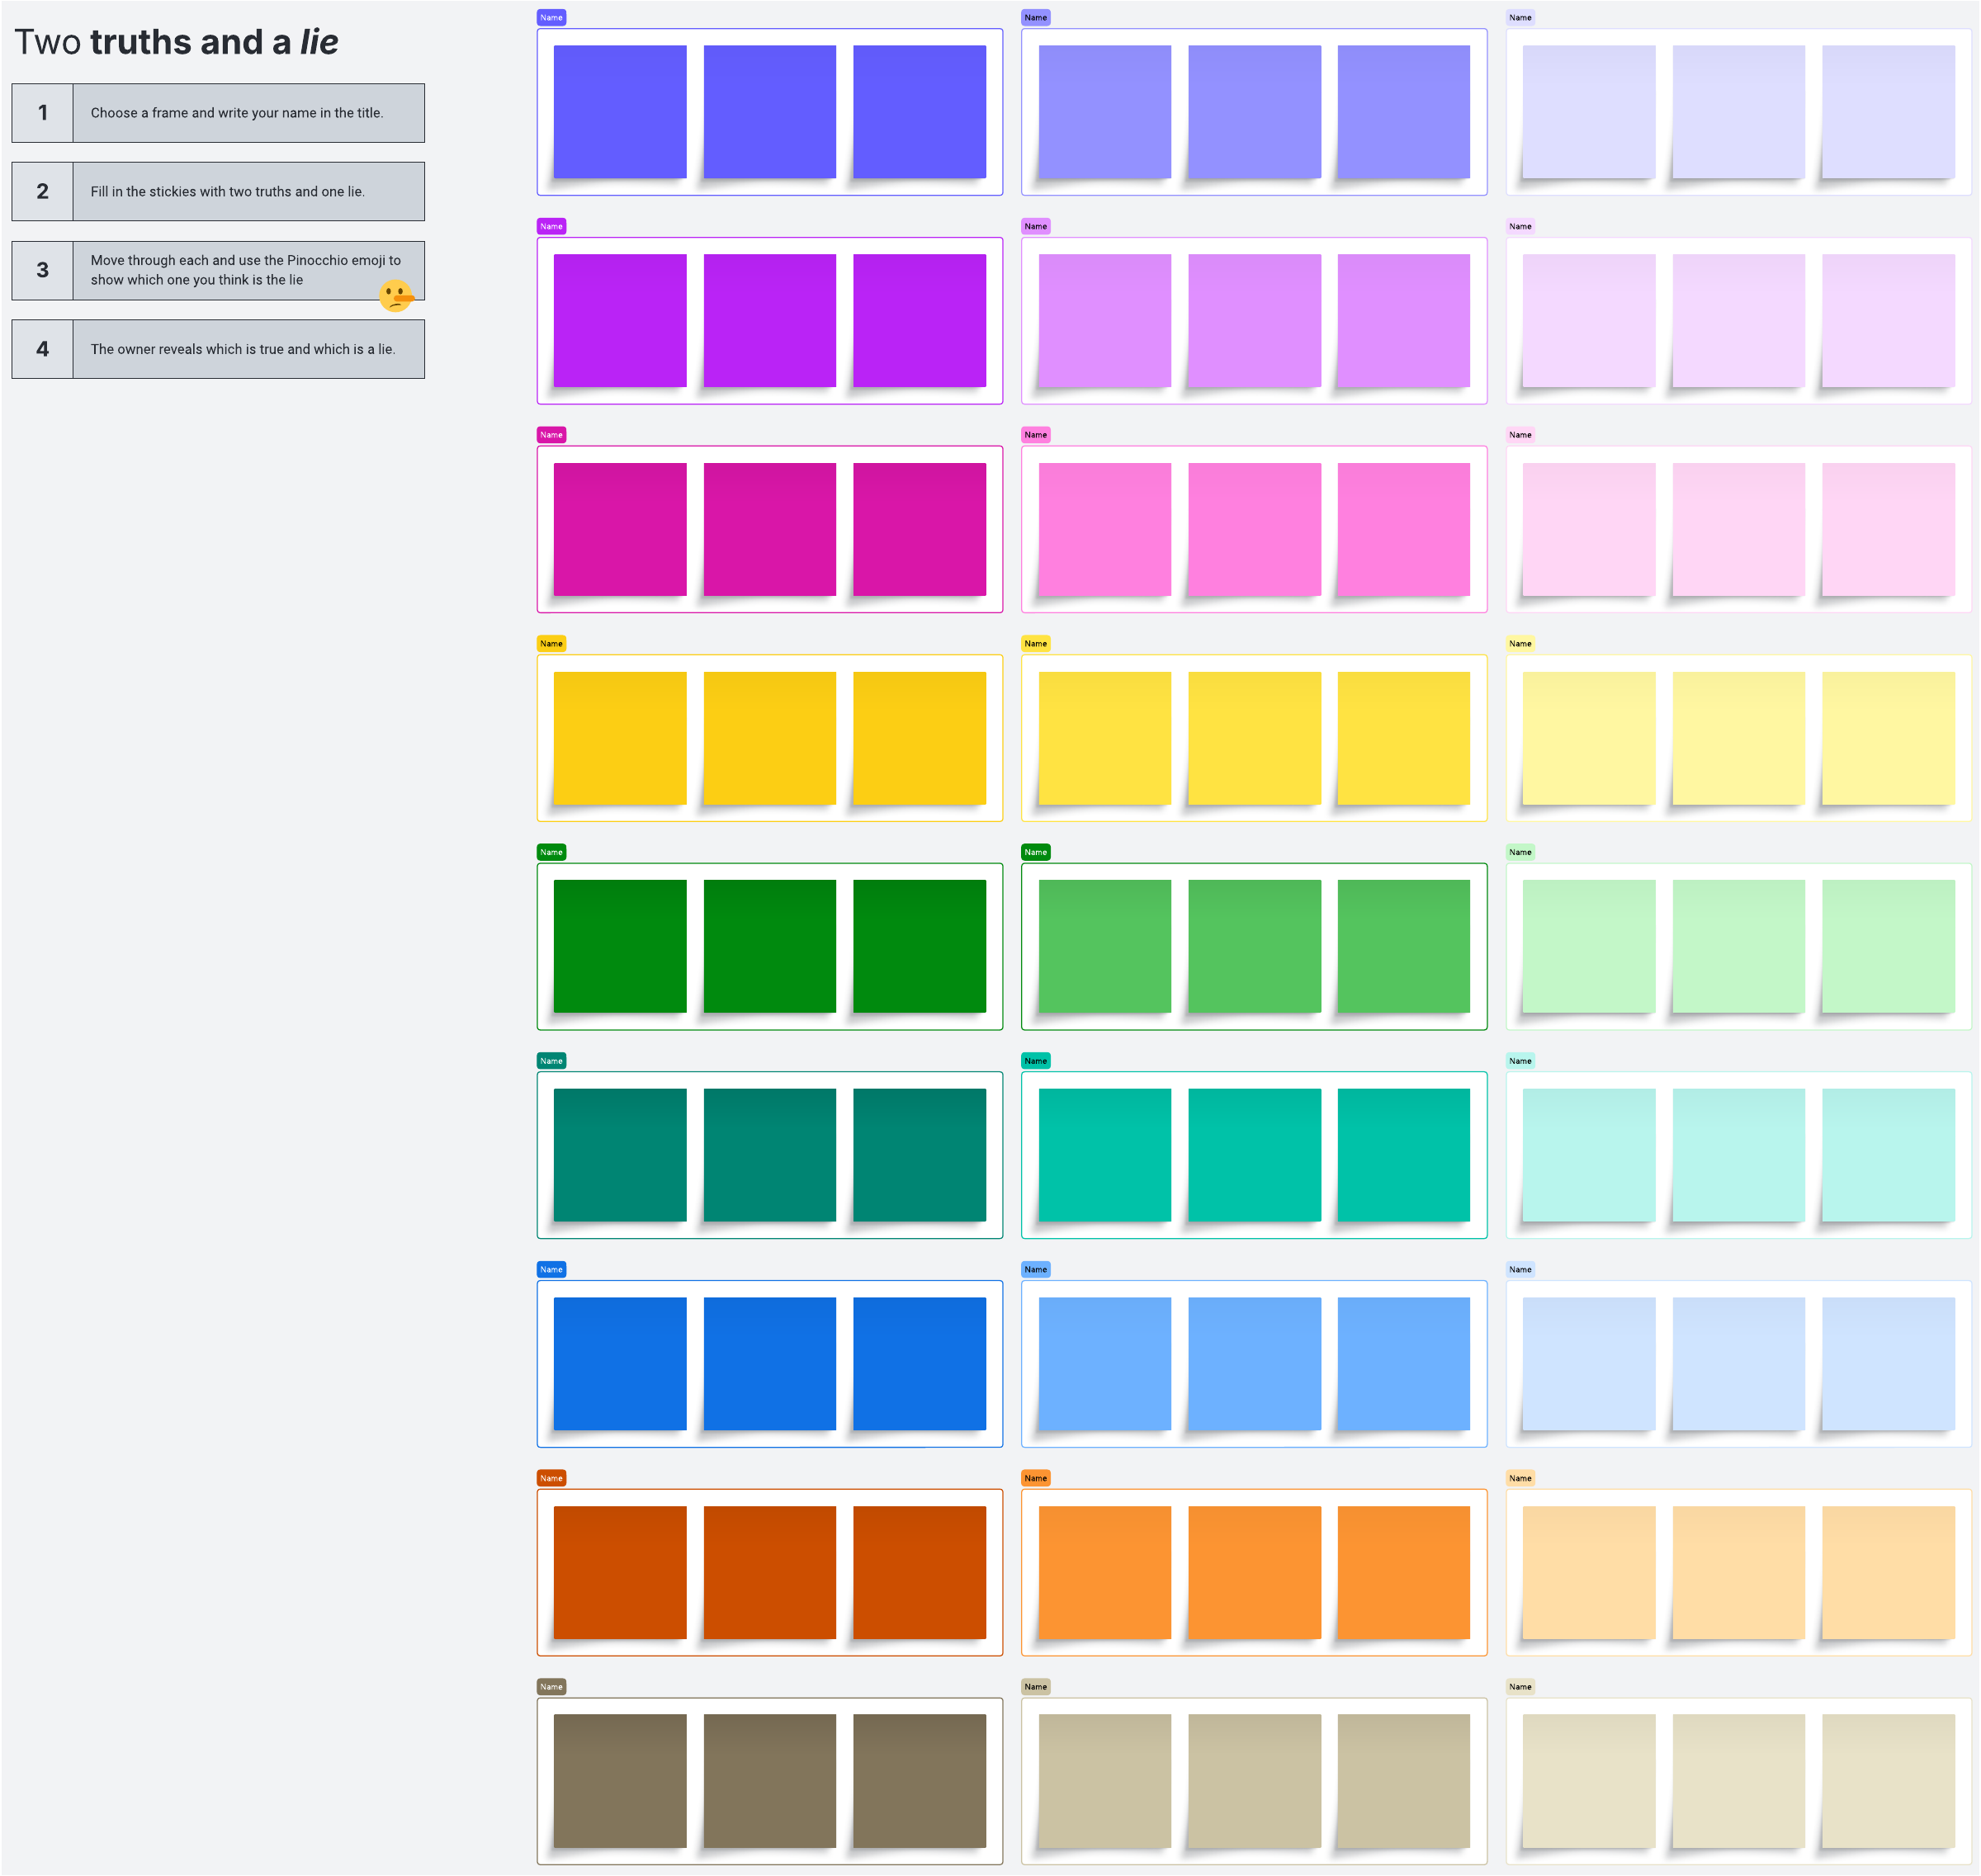Screen dimensions: 1981x1876
Task: Click instruction step 1 about choosing a frame
Action: tap(237, 113)
